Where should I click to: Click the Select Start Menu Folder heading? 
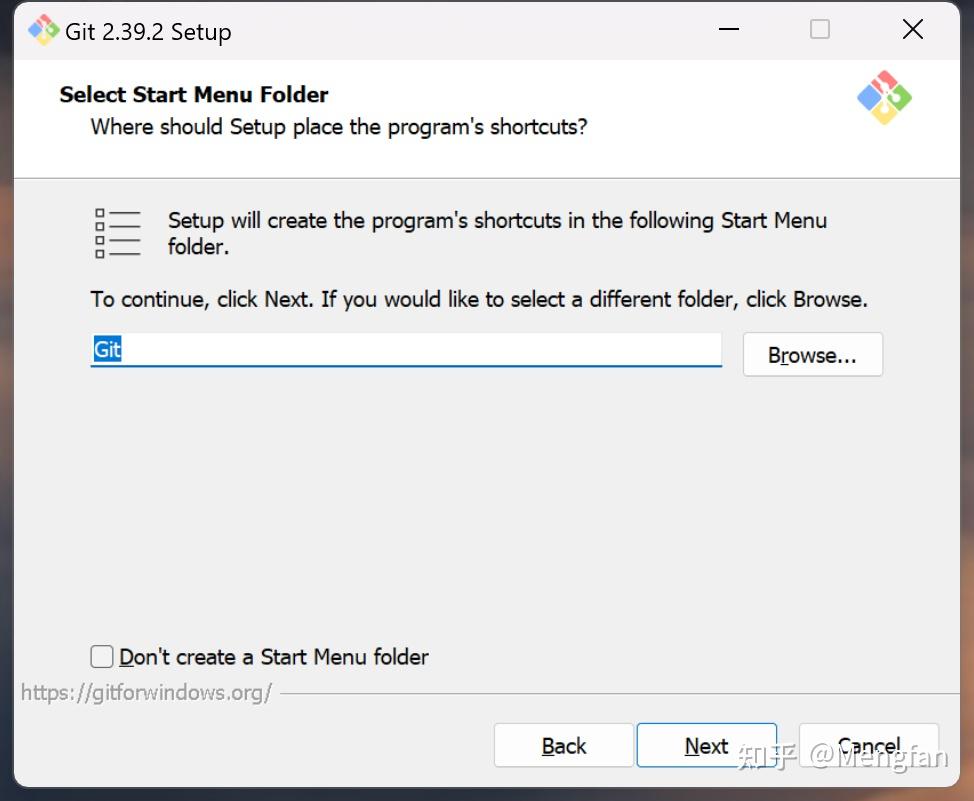(x=194, y=95)
